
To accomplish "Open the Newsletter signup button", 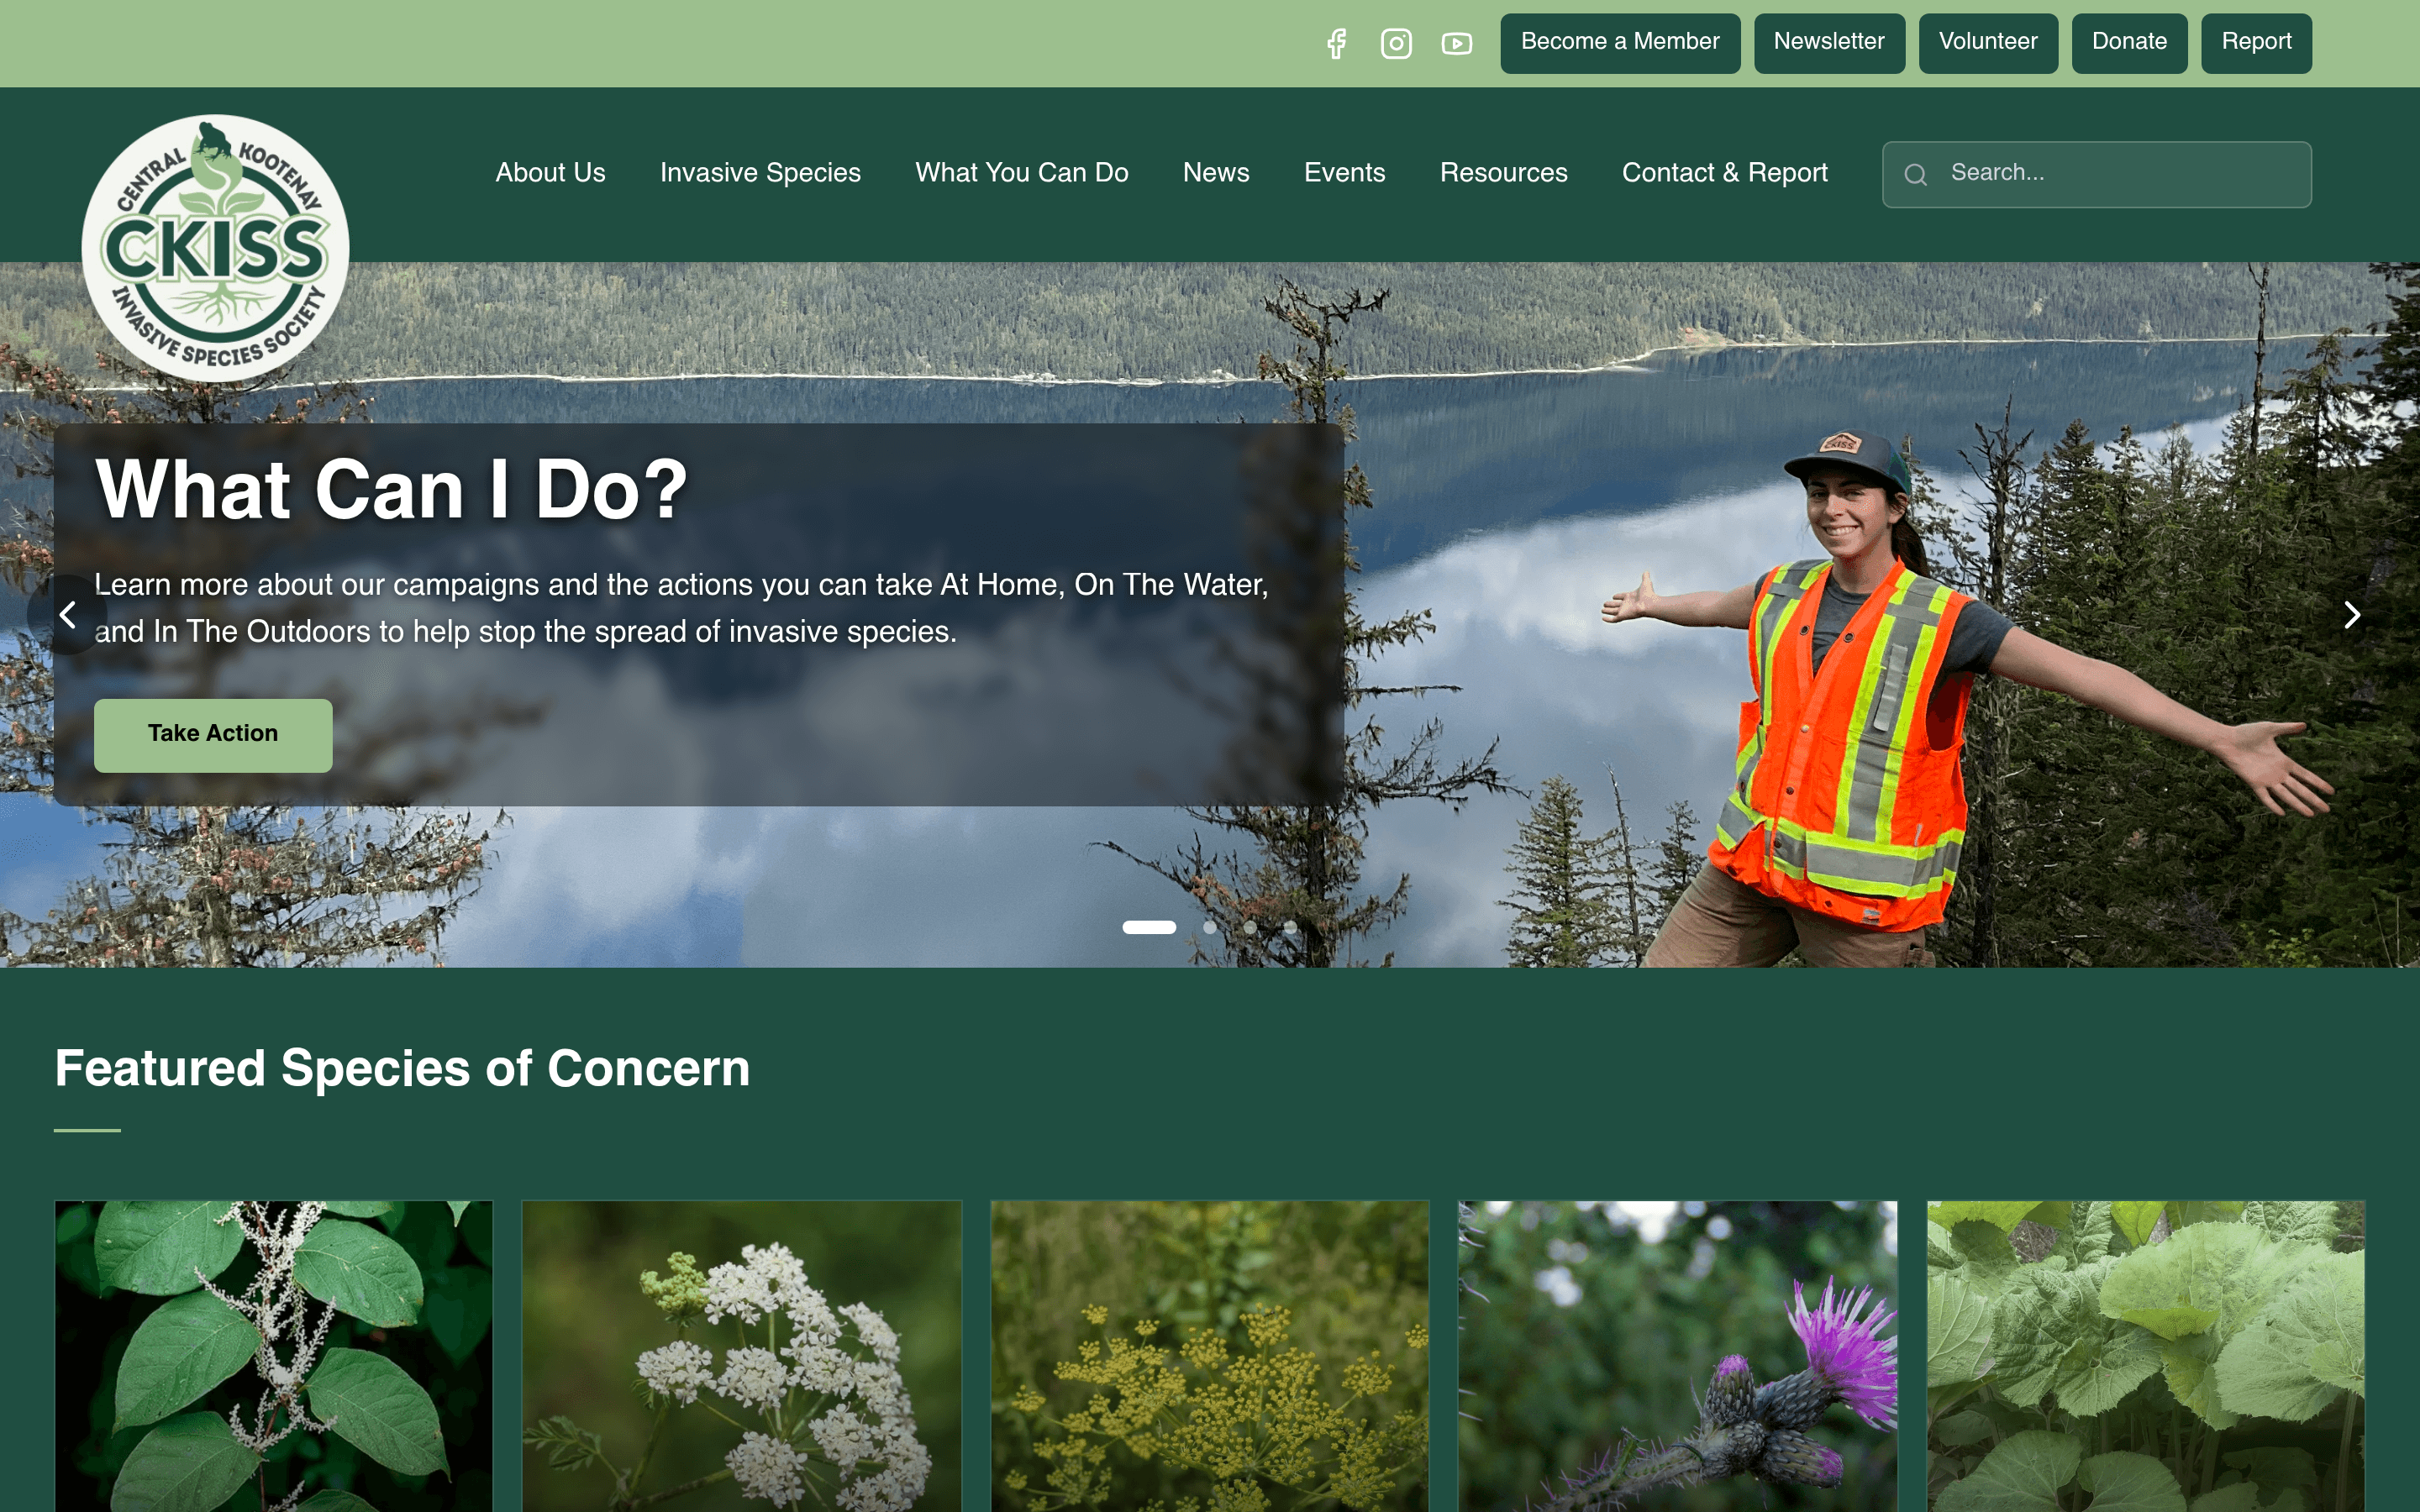I will point(1829,43).
